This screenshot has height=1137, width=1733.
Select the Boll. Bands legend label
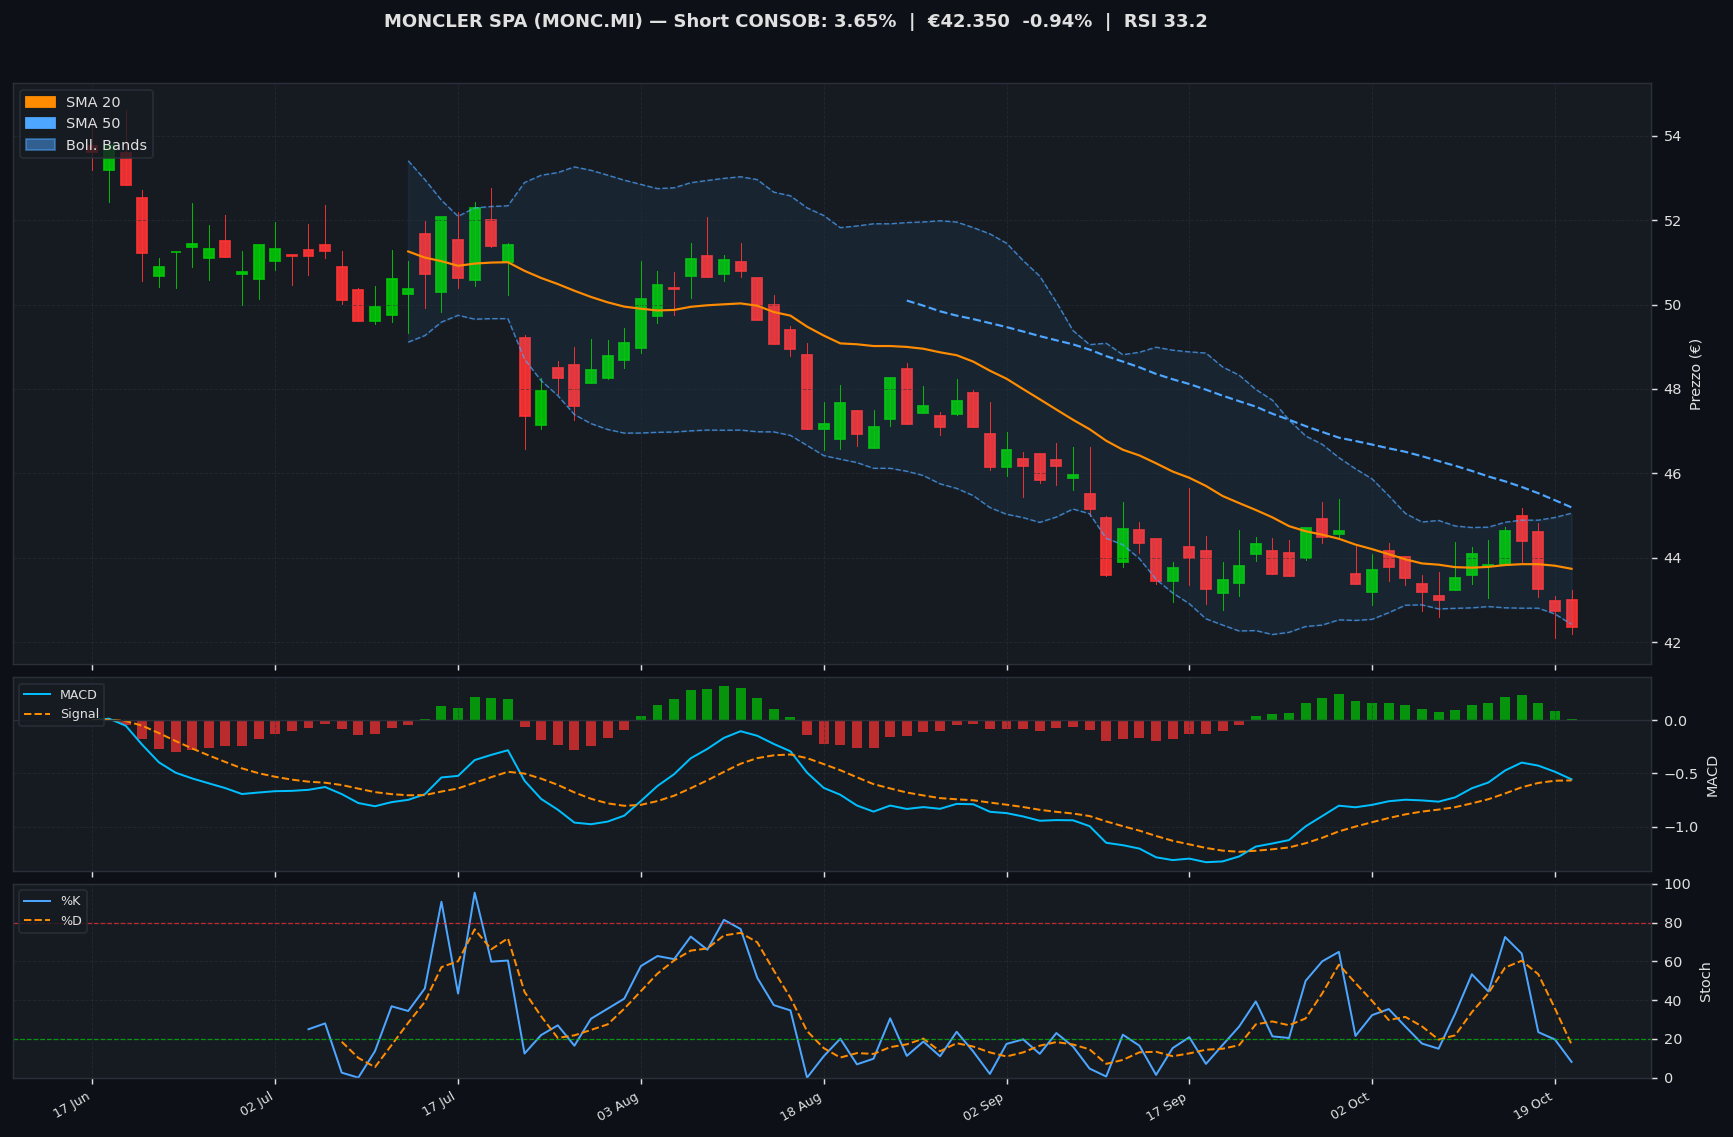point(106,145)
